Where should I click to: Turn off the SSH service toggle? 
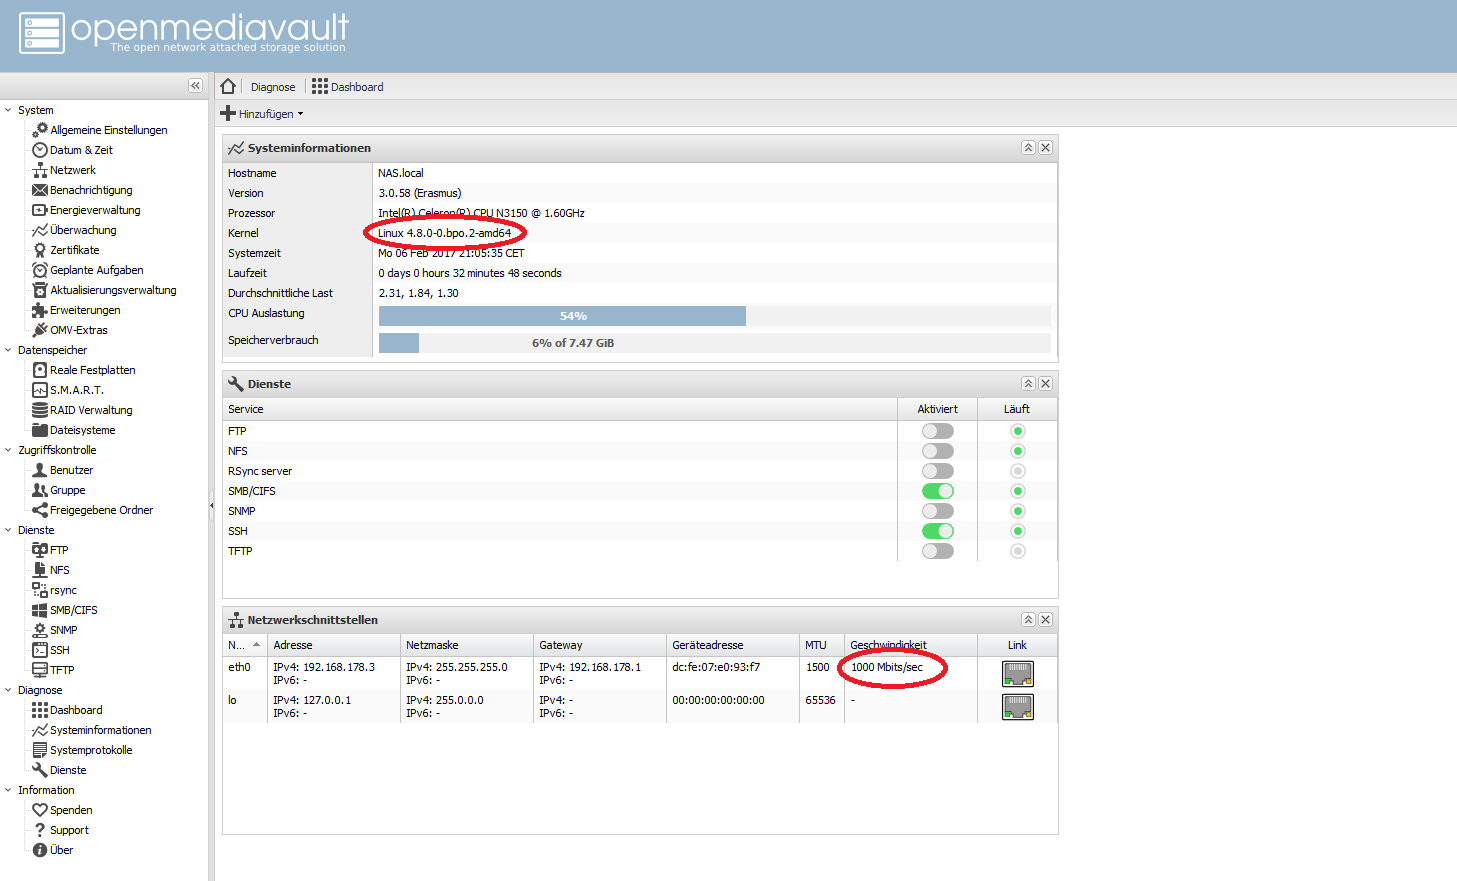[937, 531]
